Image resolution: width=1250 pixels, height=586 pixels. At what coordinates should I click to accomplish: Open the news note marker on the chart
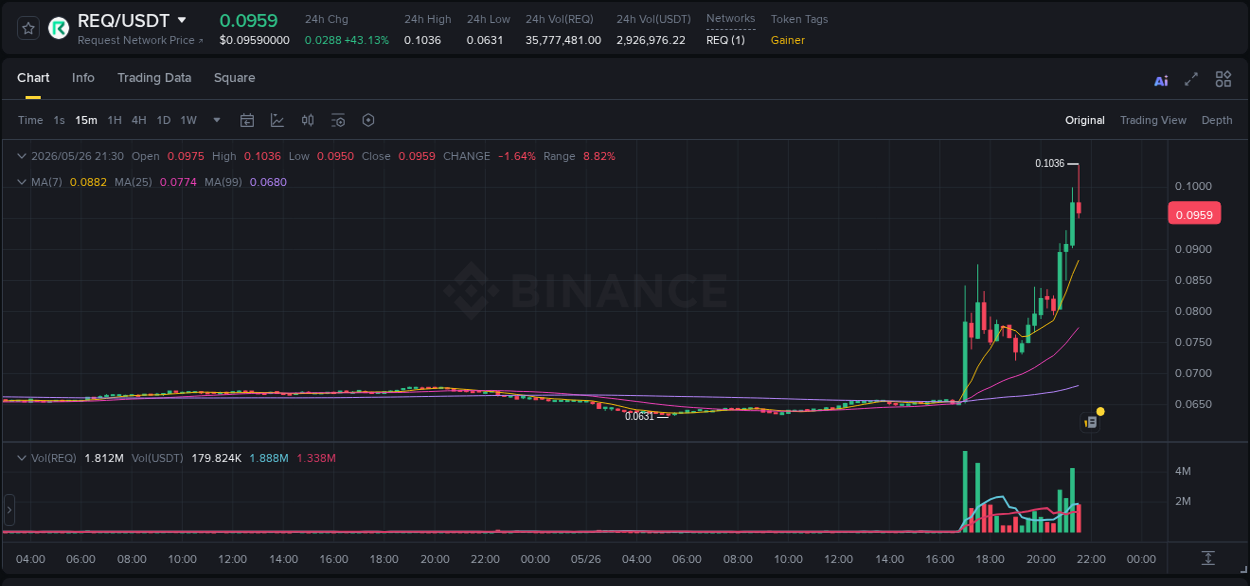pyautogui.click(x=1091, y=422)
